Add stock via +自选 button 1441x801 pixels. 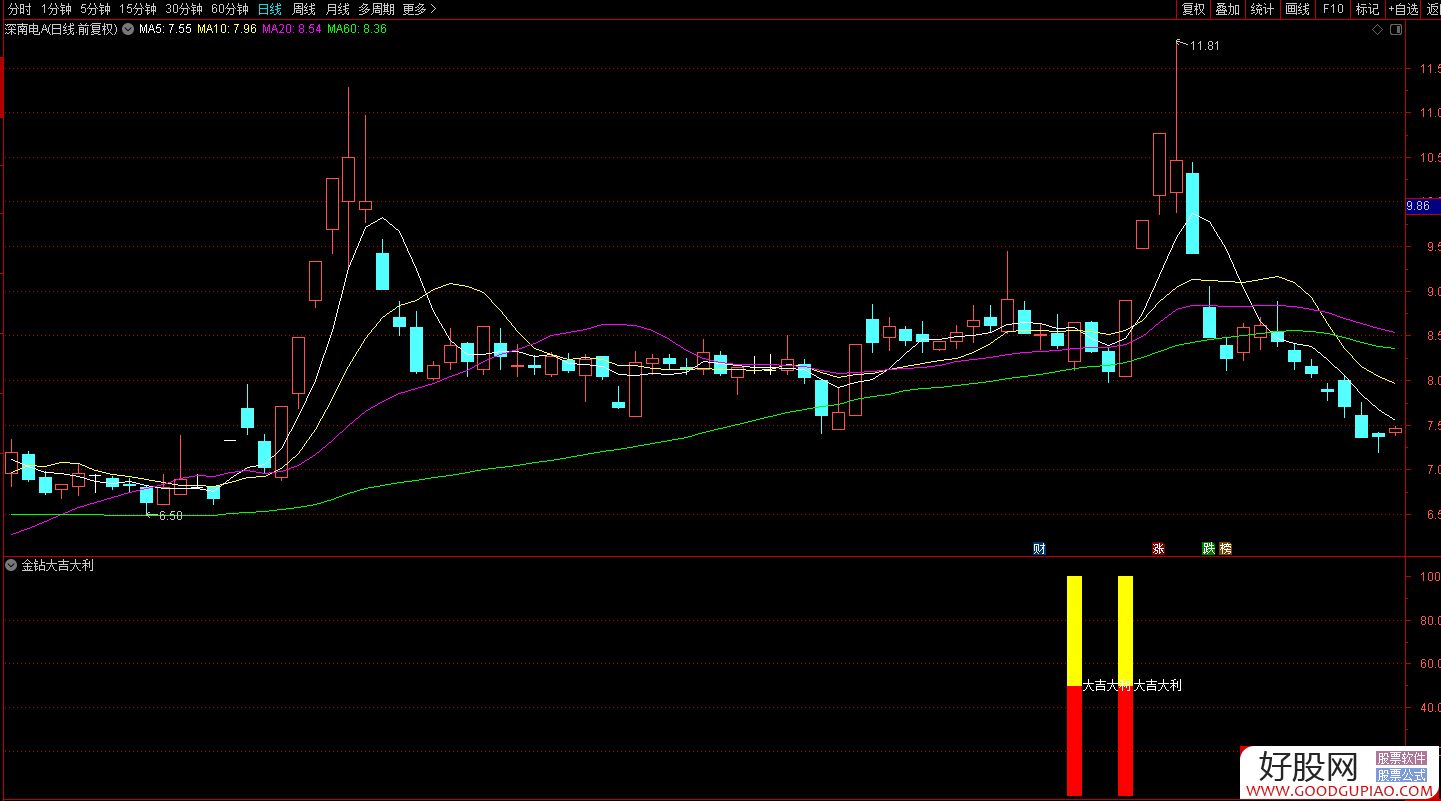click(x=1403, y=9)
